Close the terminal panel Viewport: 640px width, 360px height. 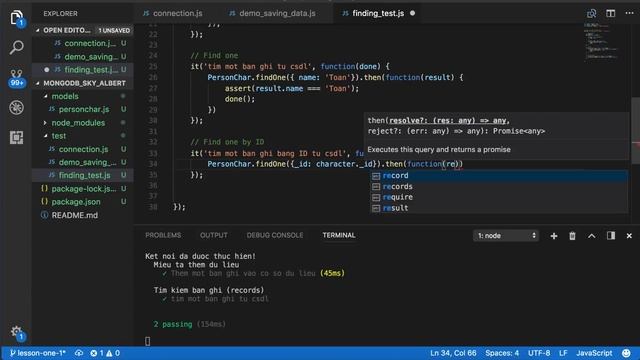pos(629,236)
